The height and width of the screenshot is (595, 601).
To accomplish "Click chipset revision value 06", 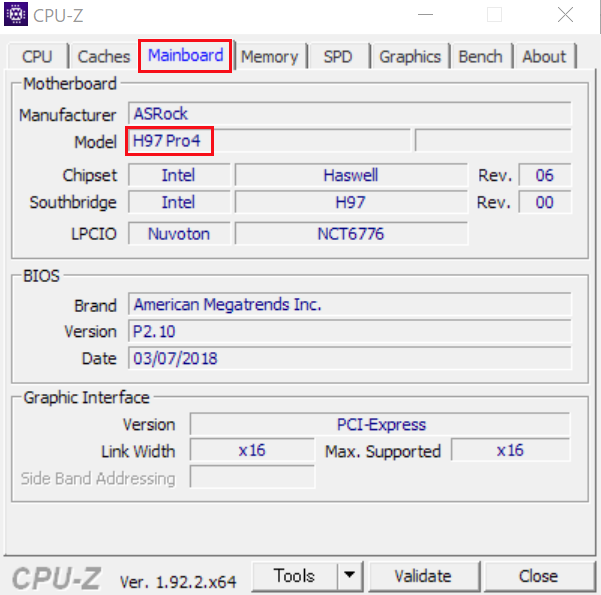I will pos(545,175).
